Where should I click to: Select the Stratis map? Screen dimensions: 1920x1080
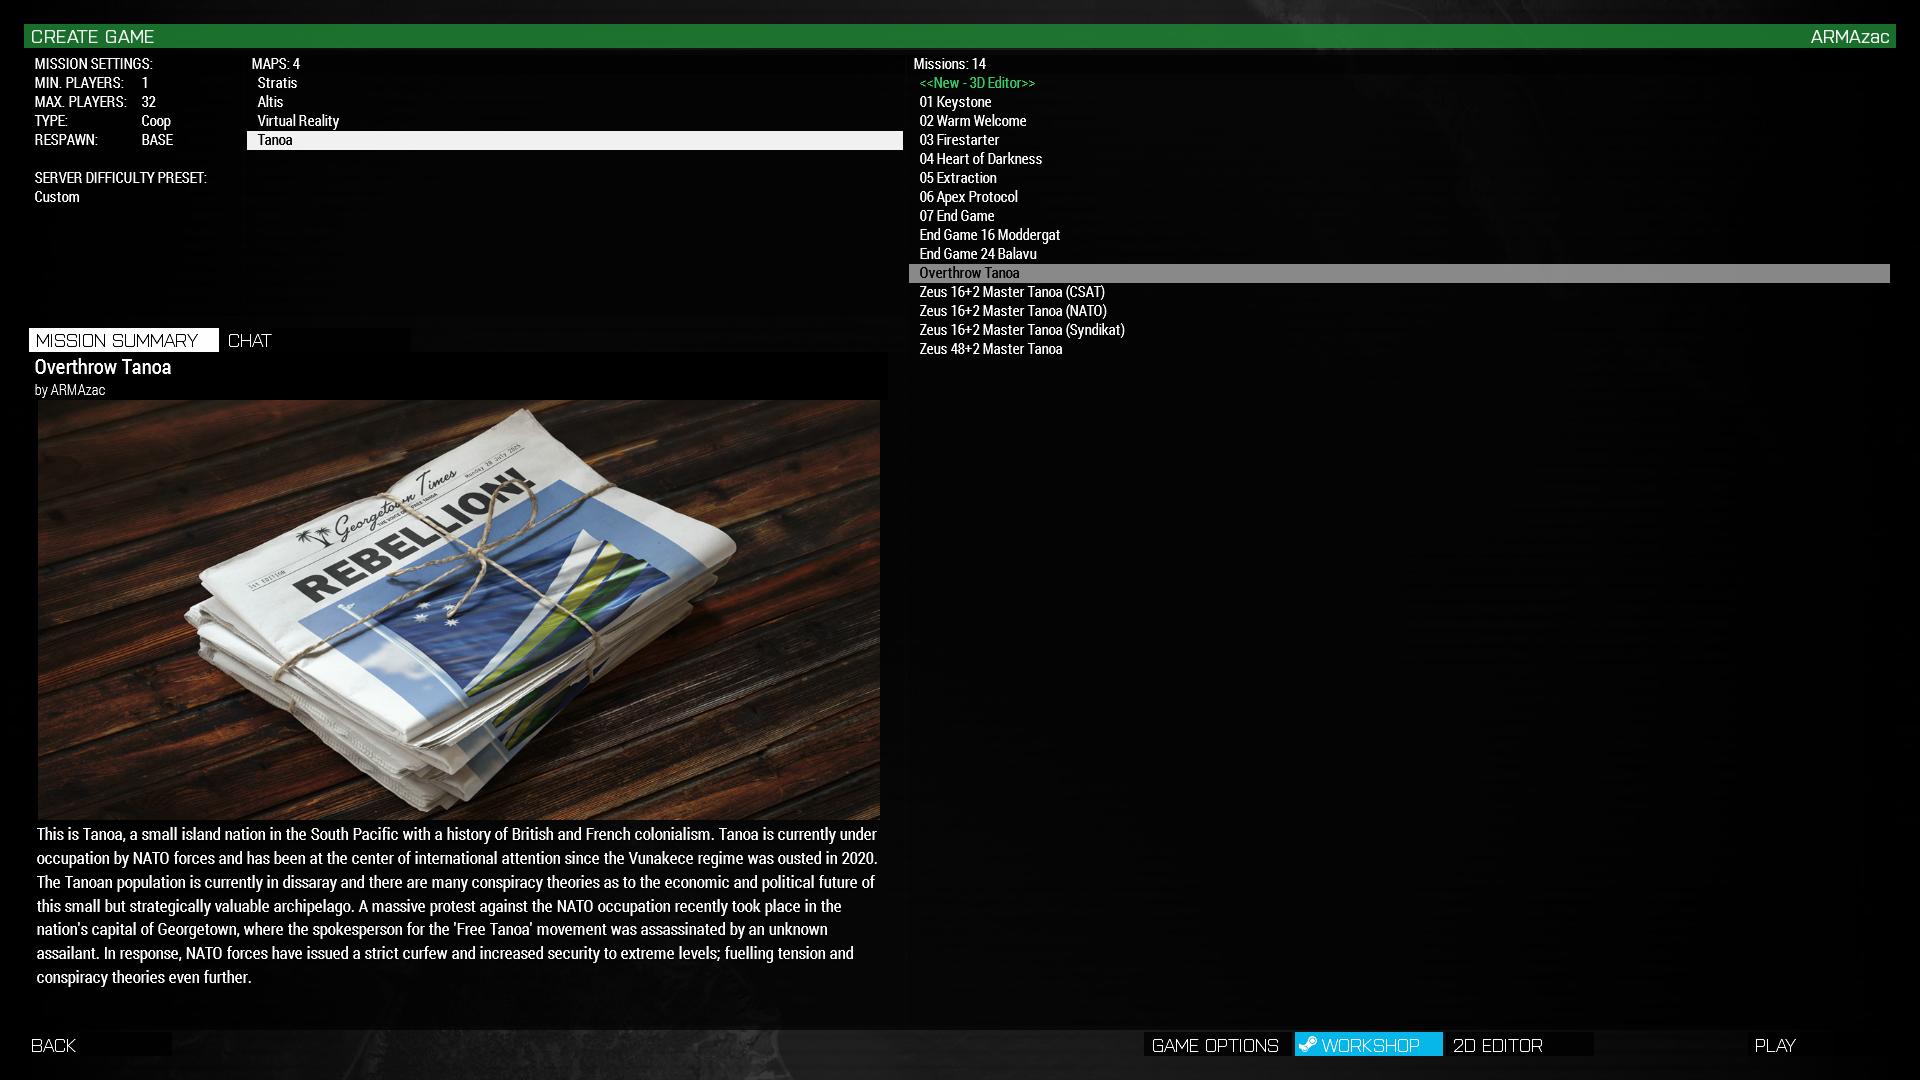tap(277, 83)
